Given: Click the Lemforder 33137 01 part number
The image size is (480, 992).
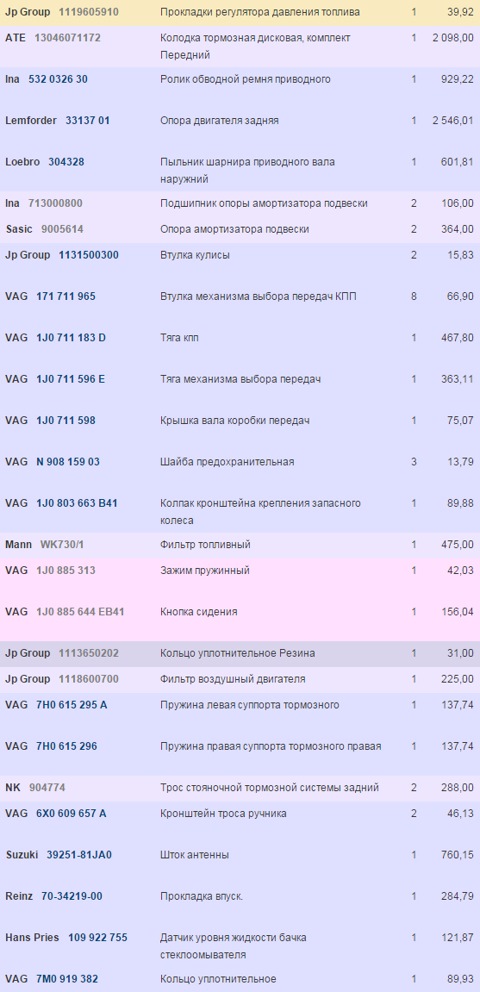Looking at the screenshot, I should [x=87, y=120].
